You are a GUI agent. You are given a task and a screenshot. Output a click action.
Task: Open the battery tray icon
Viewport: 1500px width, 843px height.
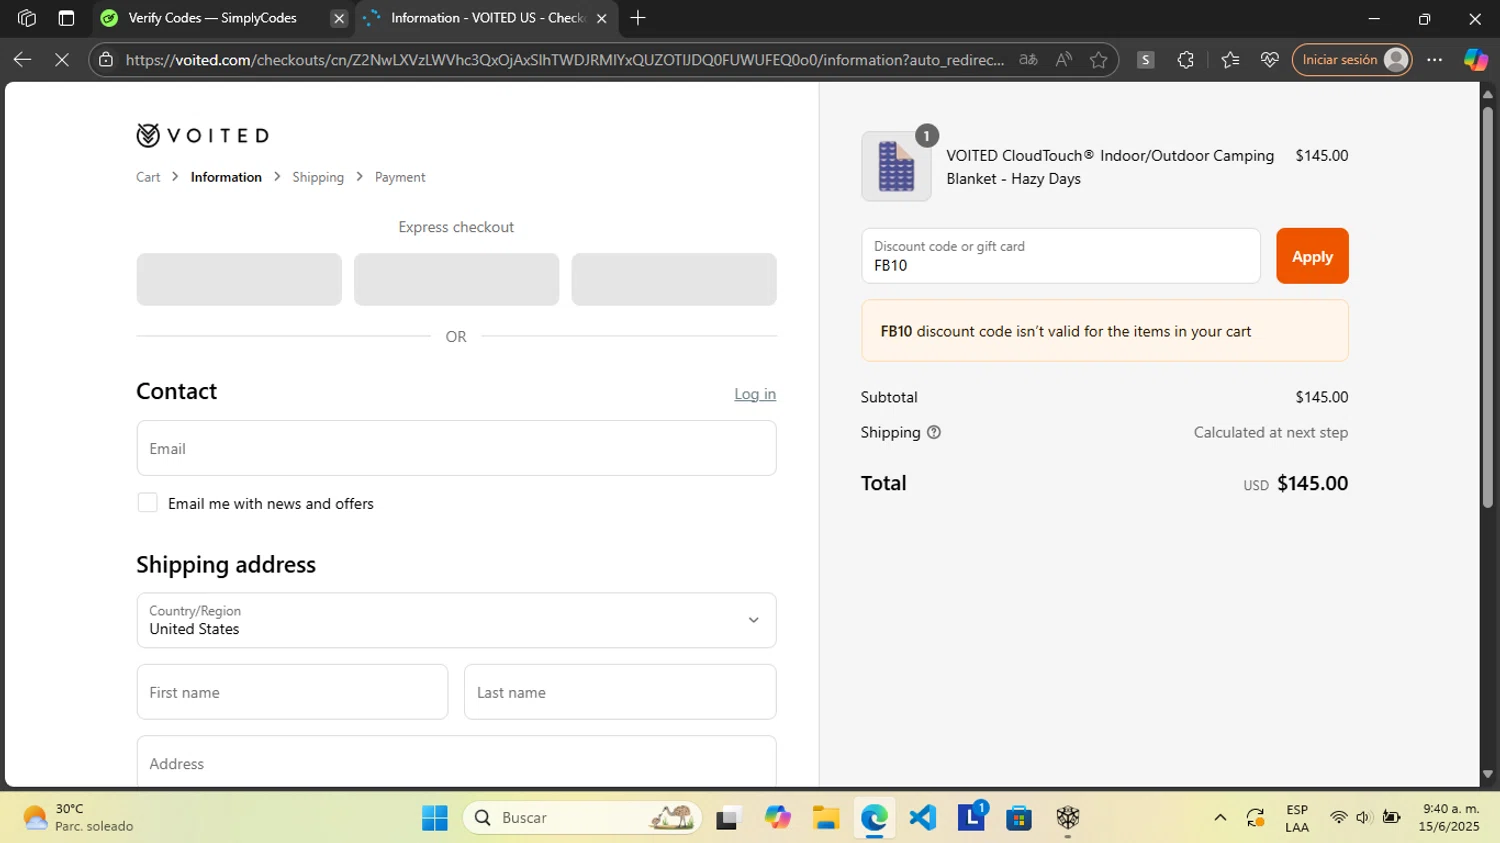1391,818
